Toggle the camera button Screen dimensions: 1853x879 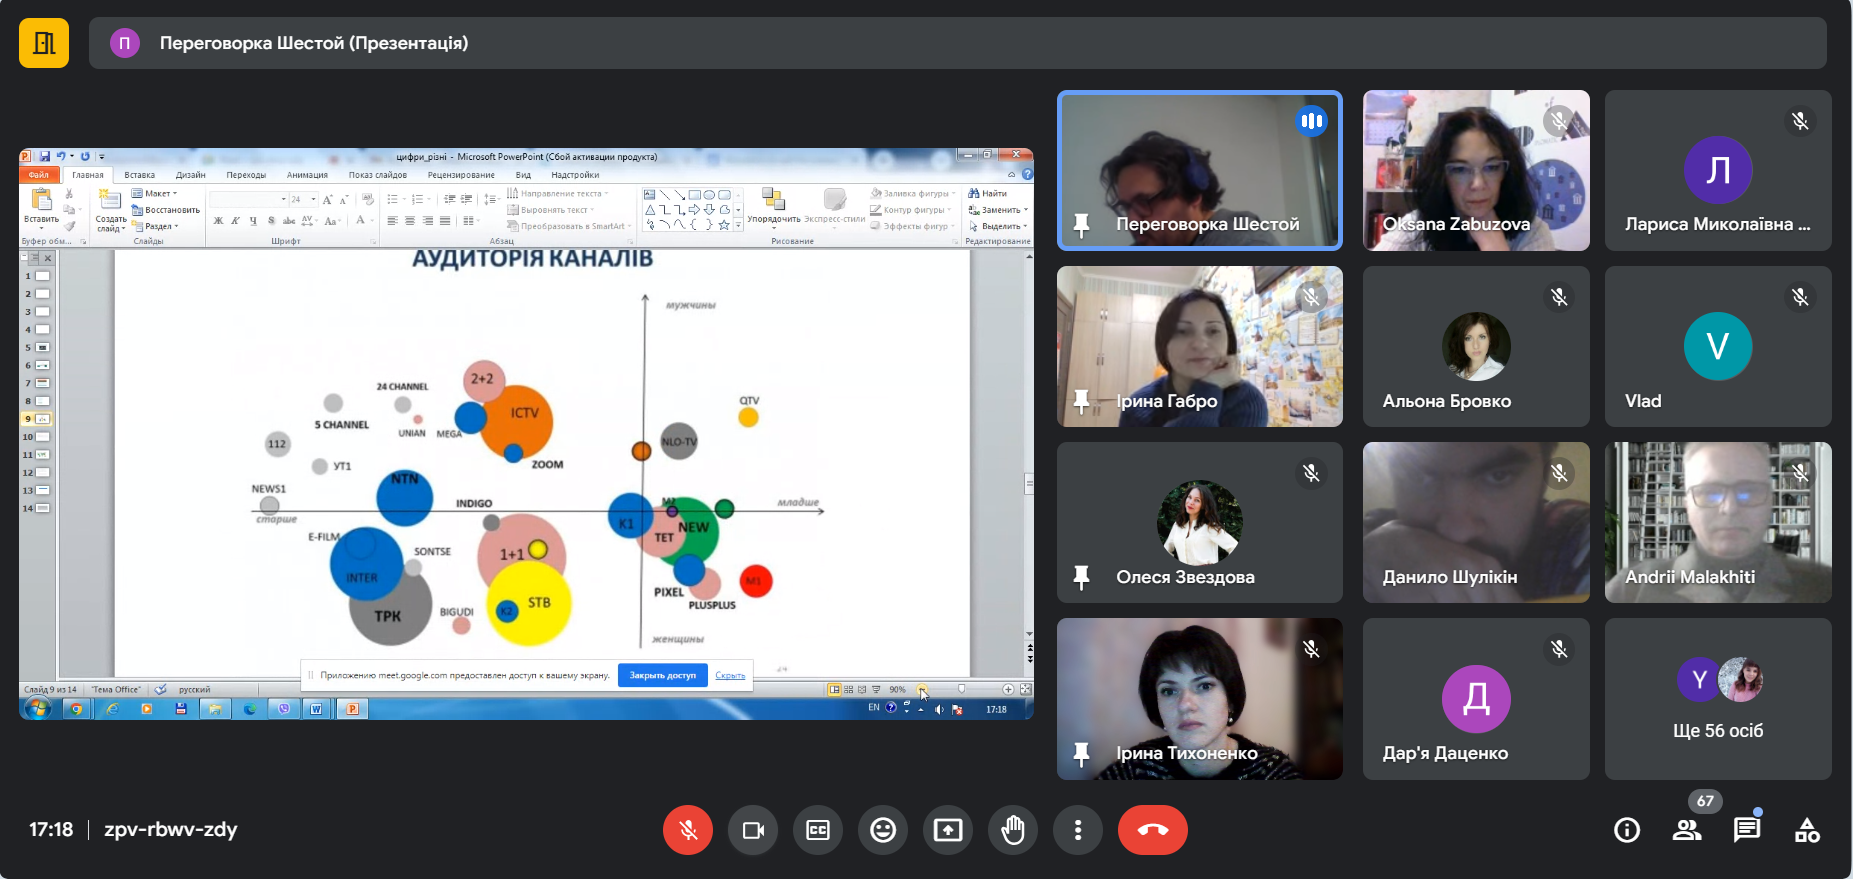(753, 830)
